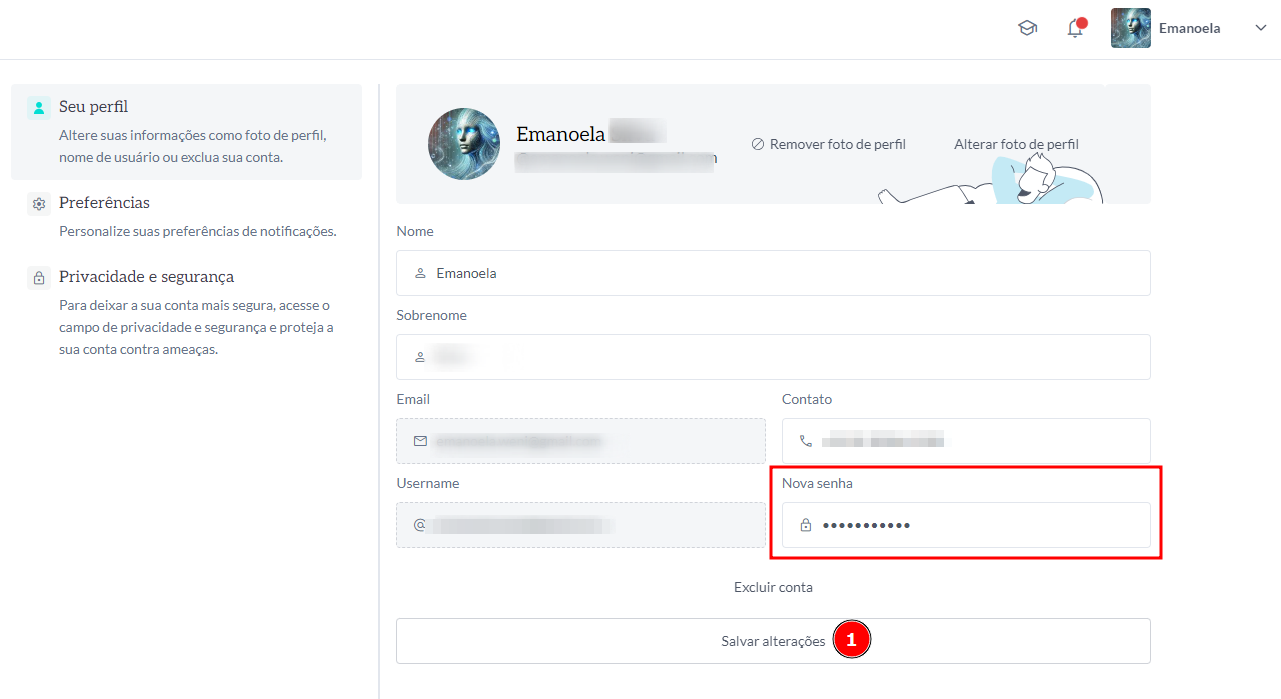The image size is (1281, 699).
Task: Open the Privacidade e segurança section
Action: [x=146, y=277]
